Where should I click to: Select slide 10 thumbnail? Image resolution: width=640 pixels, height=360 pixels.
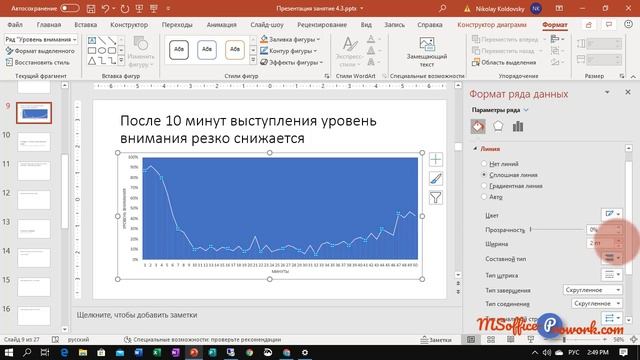point(34,141)
